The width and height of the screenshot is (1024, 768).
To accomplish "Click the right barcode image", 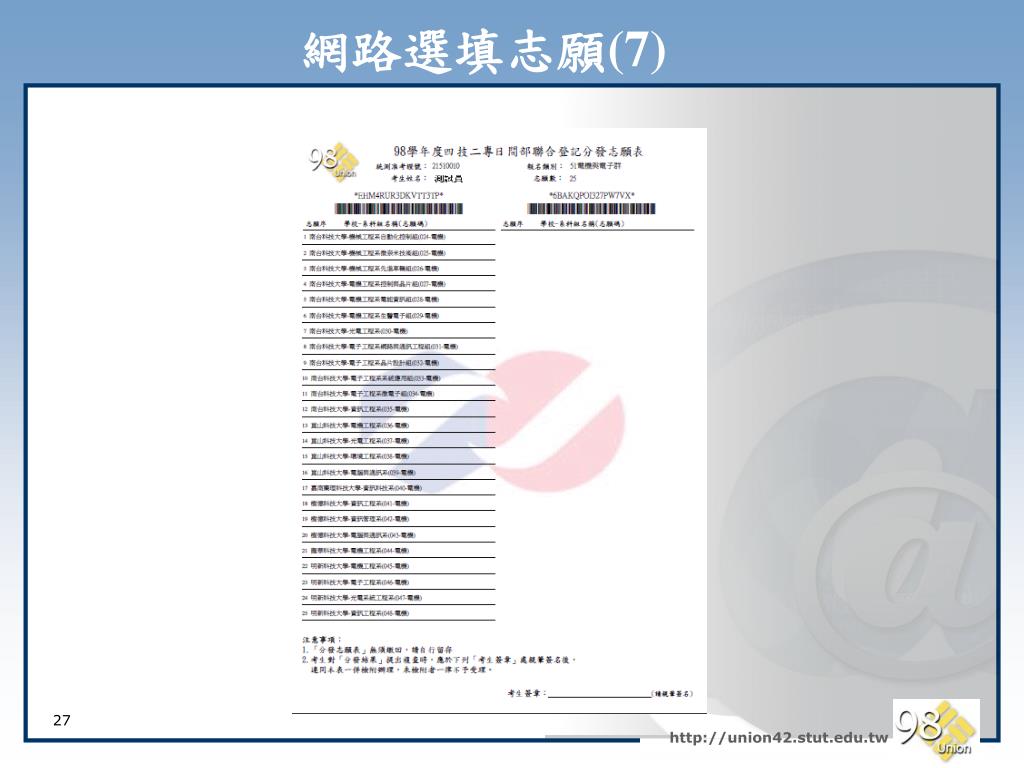I will 591,209.
